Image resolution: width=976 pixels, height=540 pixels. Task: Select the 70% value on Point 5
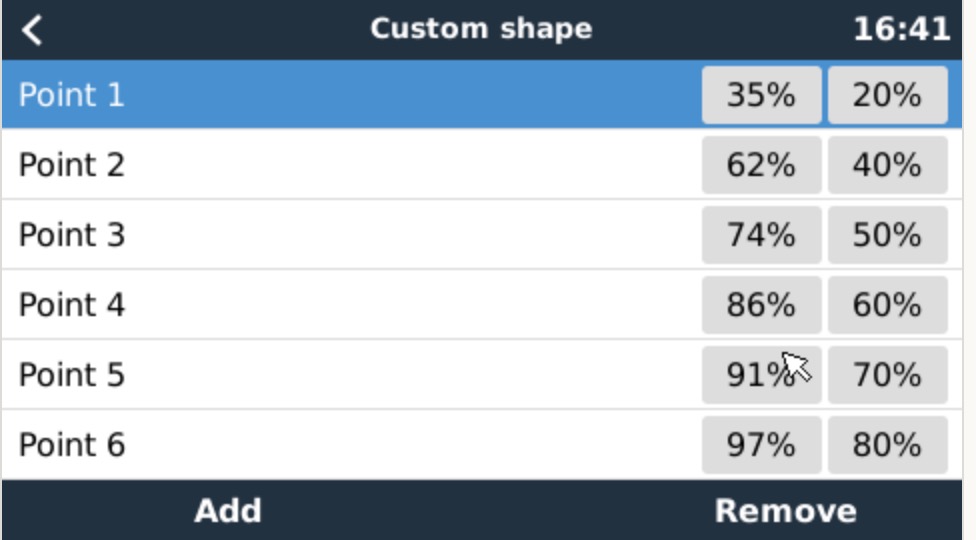coord(888,375)
